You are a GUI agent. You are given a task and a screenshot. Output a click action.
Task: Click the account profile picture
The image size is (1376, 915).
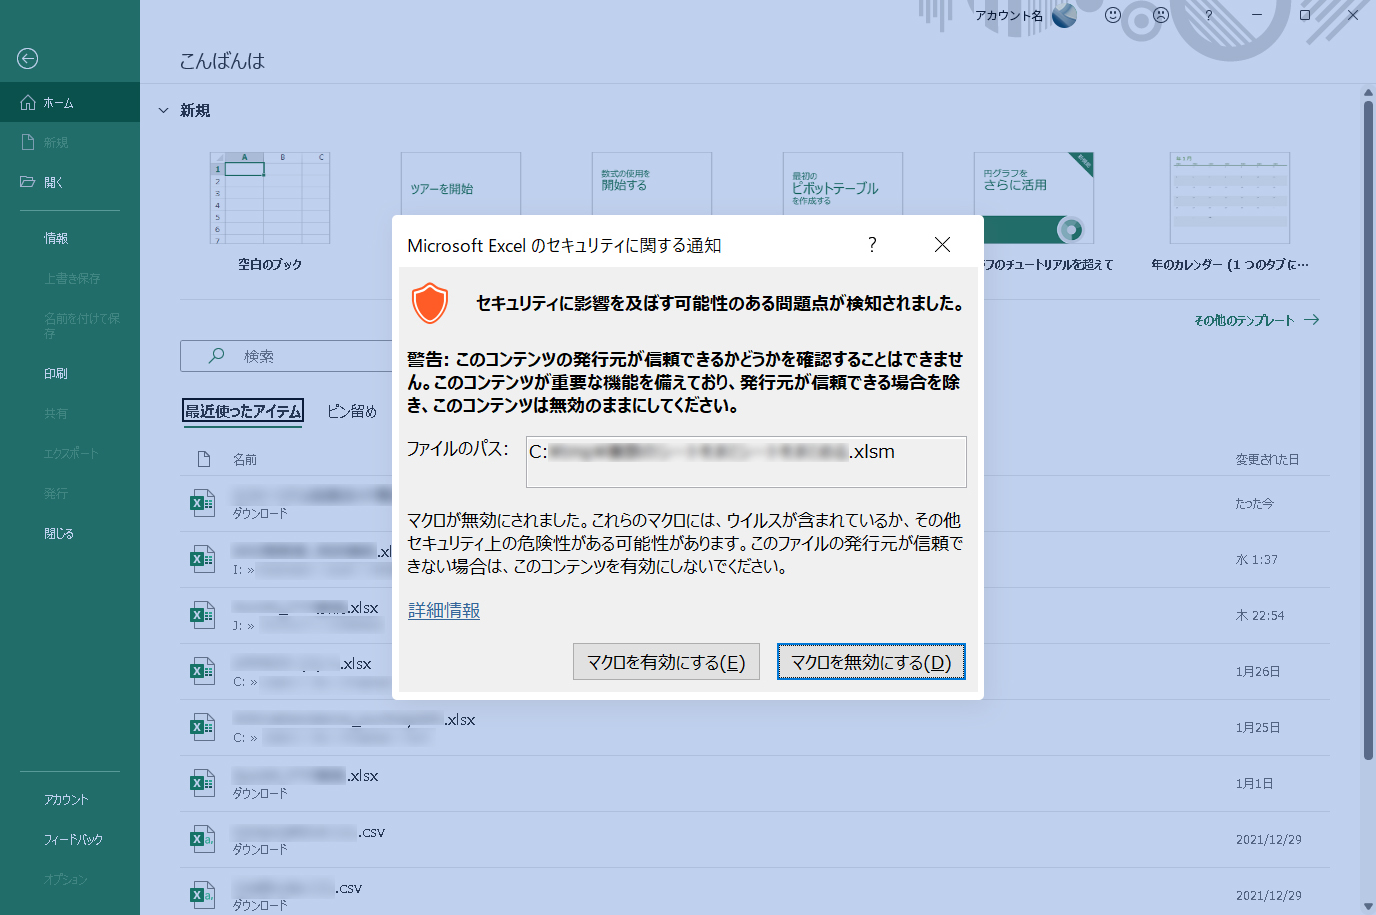(1064, 15)
